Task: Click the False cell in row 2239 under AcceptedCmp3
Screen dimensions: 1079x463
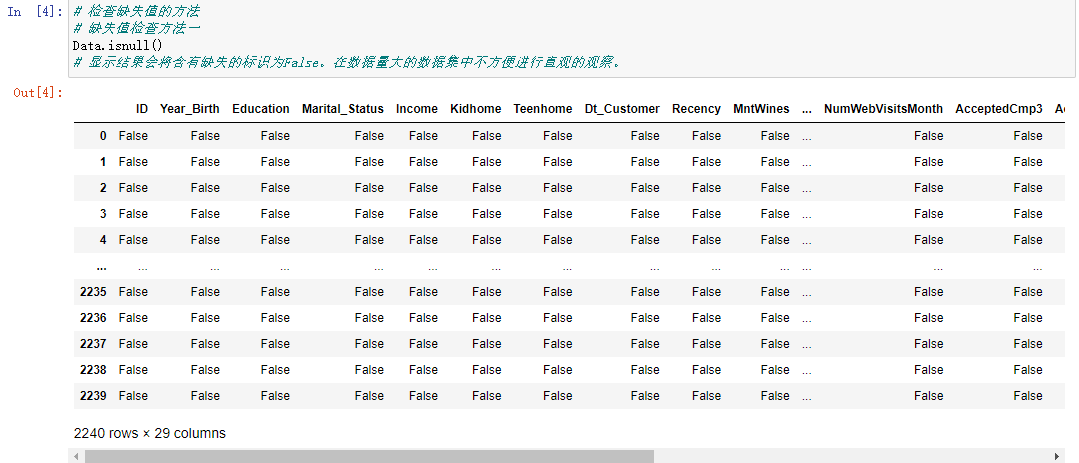Action: pyautogui.click(x=1028, y=396)
